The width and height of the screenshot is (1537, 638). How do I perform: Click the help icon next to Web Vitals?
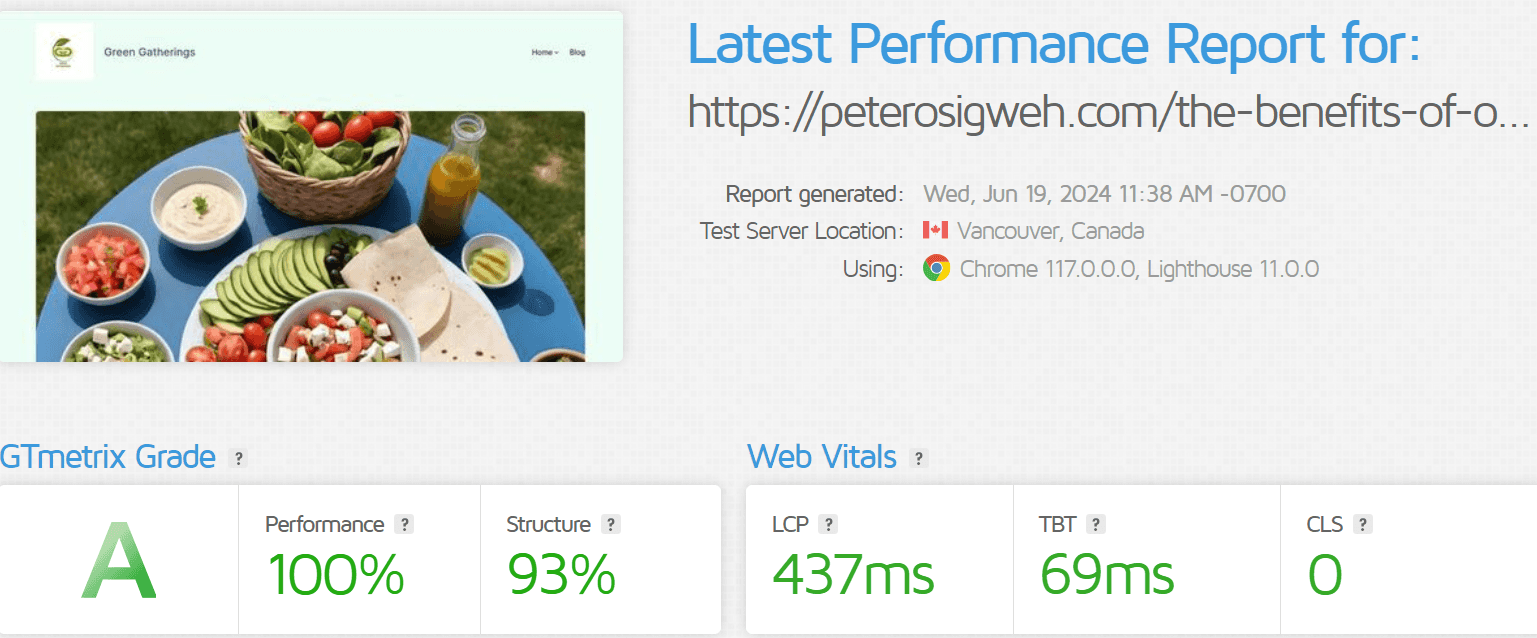[x=919, y=459]
